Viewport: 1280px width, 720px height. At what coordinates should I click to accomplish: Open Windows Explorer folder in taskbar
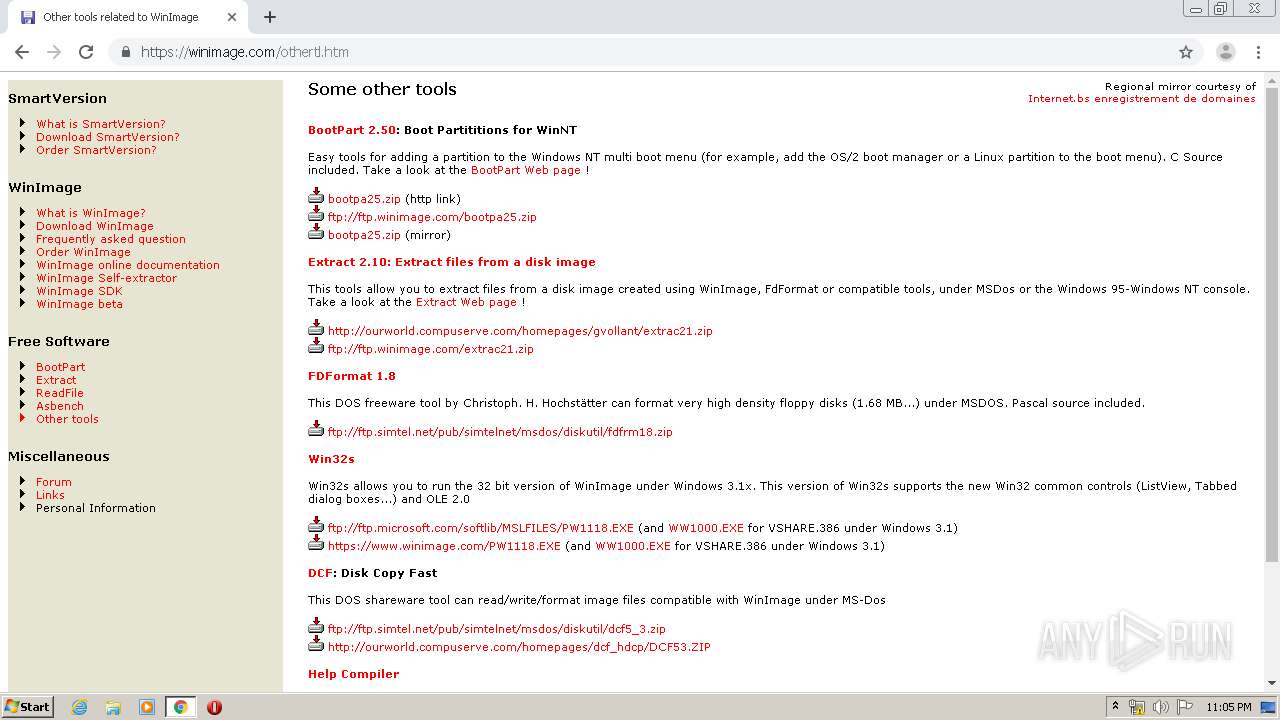pyautogui.click(x=113, y=707)
